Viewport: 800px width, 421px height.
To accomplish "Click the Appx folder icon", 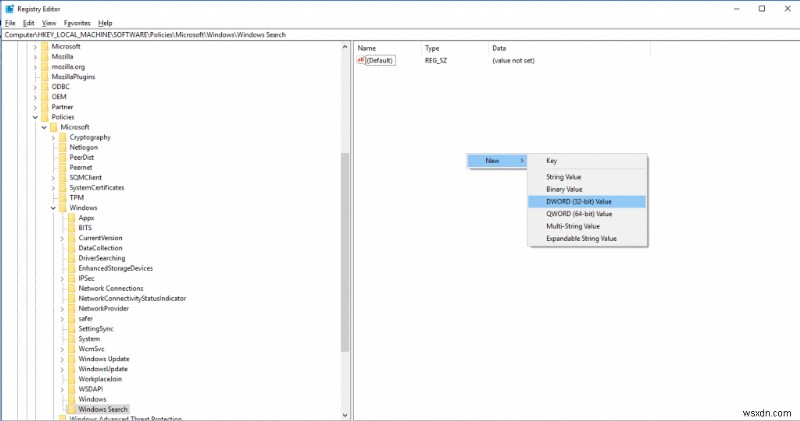I will pos(71,218).
